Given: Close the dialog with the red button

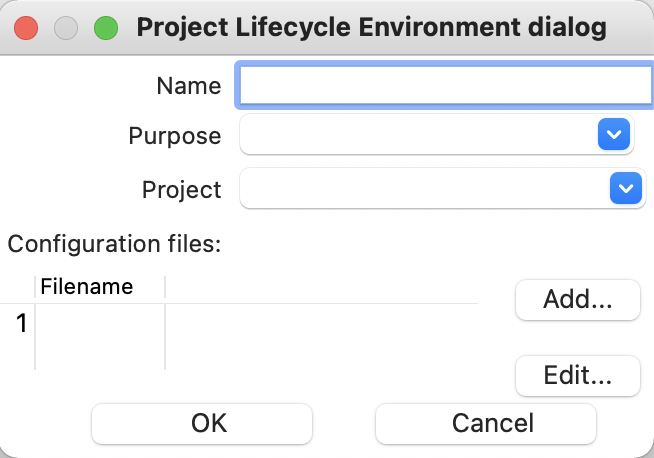Looking at the screenshot, I should point(27,28).
